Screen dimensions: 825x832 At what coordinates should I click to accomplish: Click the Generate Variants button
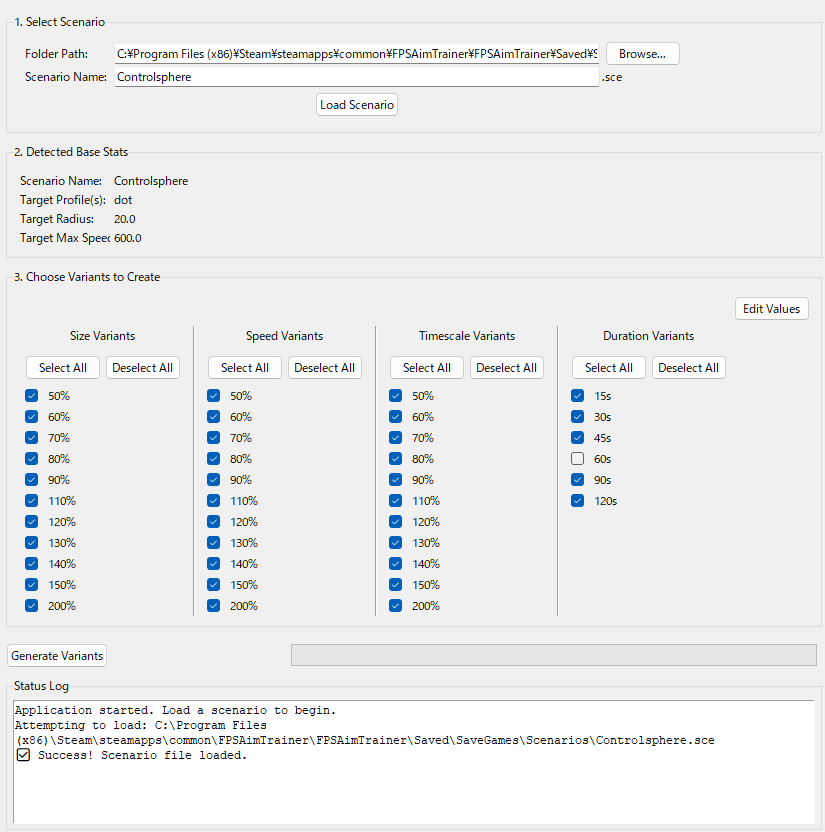(56, 655)
